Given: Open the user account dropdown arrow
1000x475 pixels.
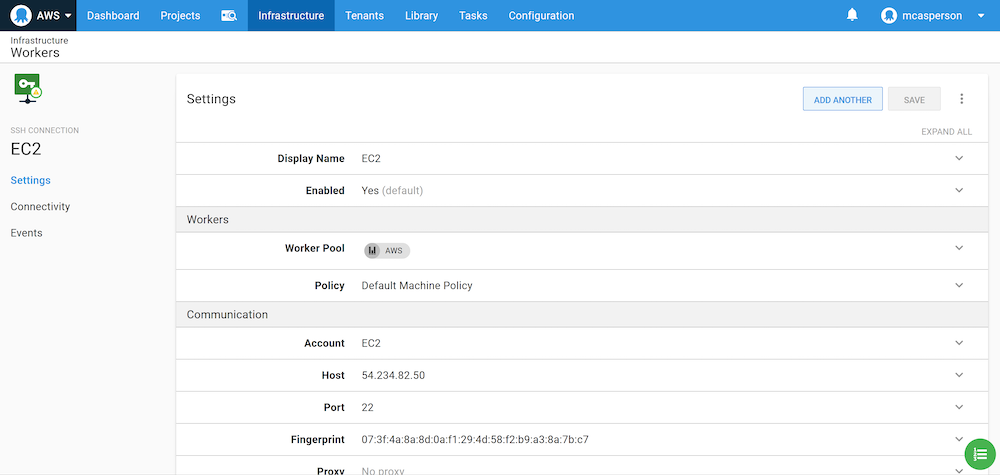Looking at the screenshot, I should pos(981,16).
